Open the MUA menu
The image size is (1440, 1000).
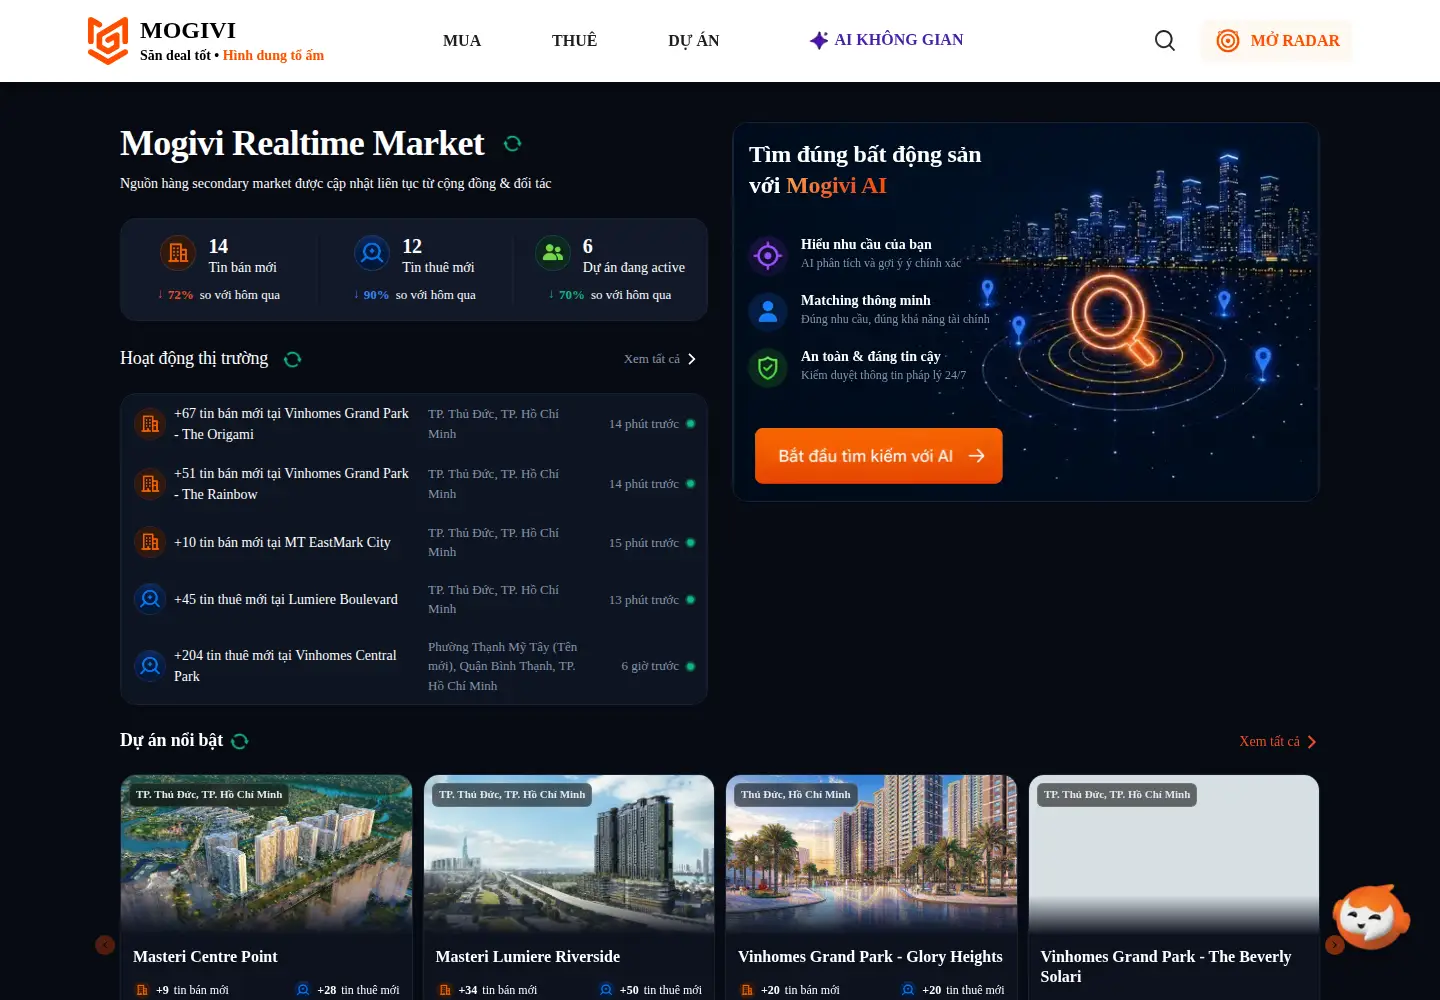462,41
